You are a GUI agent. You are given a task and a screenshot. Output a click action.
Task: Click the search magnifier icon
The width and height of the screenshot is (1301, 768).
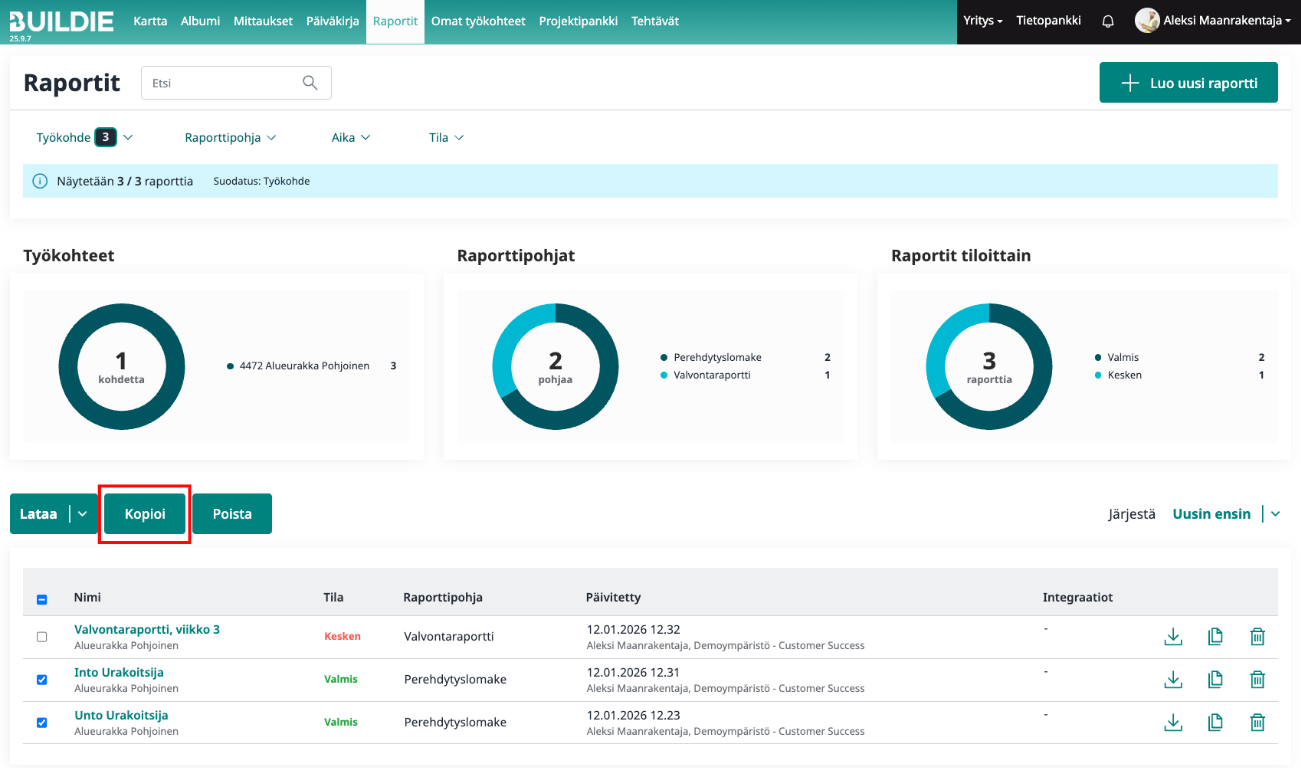(x=310, y=83)
